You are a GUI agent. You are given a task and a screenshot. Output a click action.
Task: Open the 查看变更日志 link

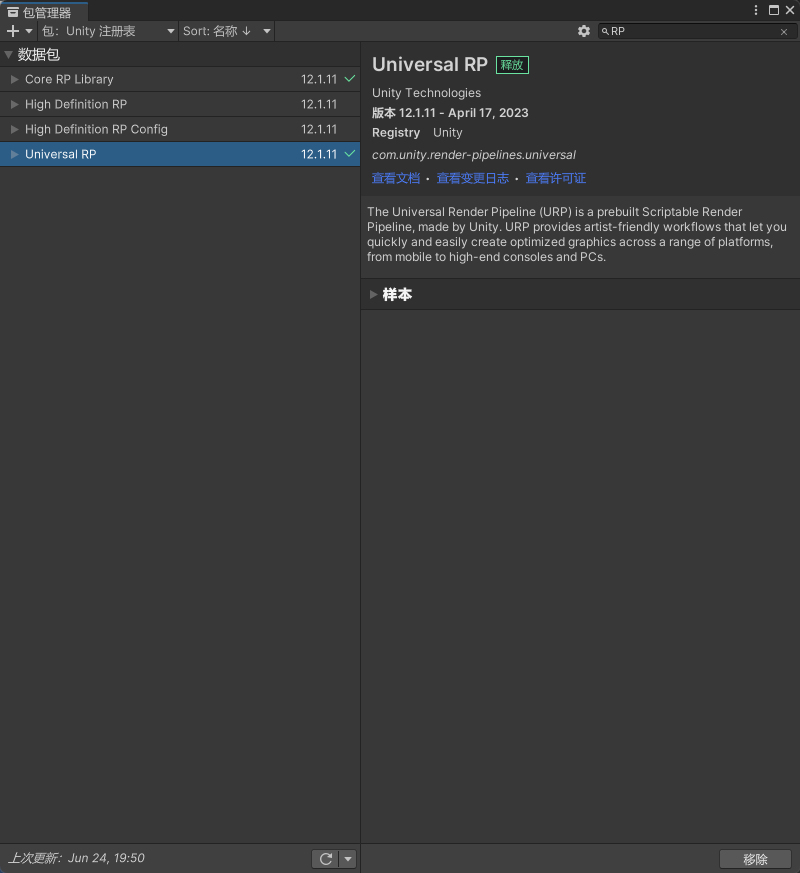473,178
